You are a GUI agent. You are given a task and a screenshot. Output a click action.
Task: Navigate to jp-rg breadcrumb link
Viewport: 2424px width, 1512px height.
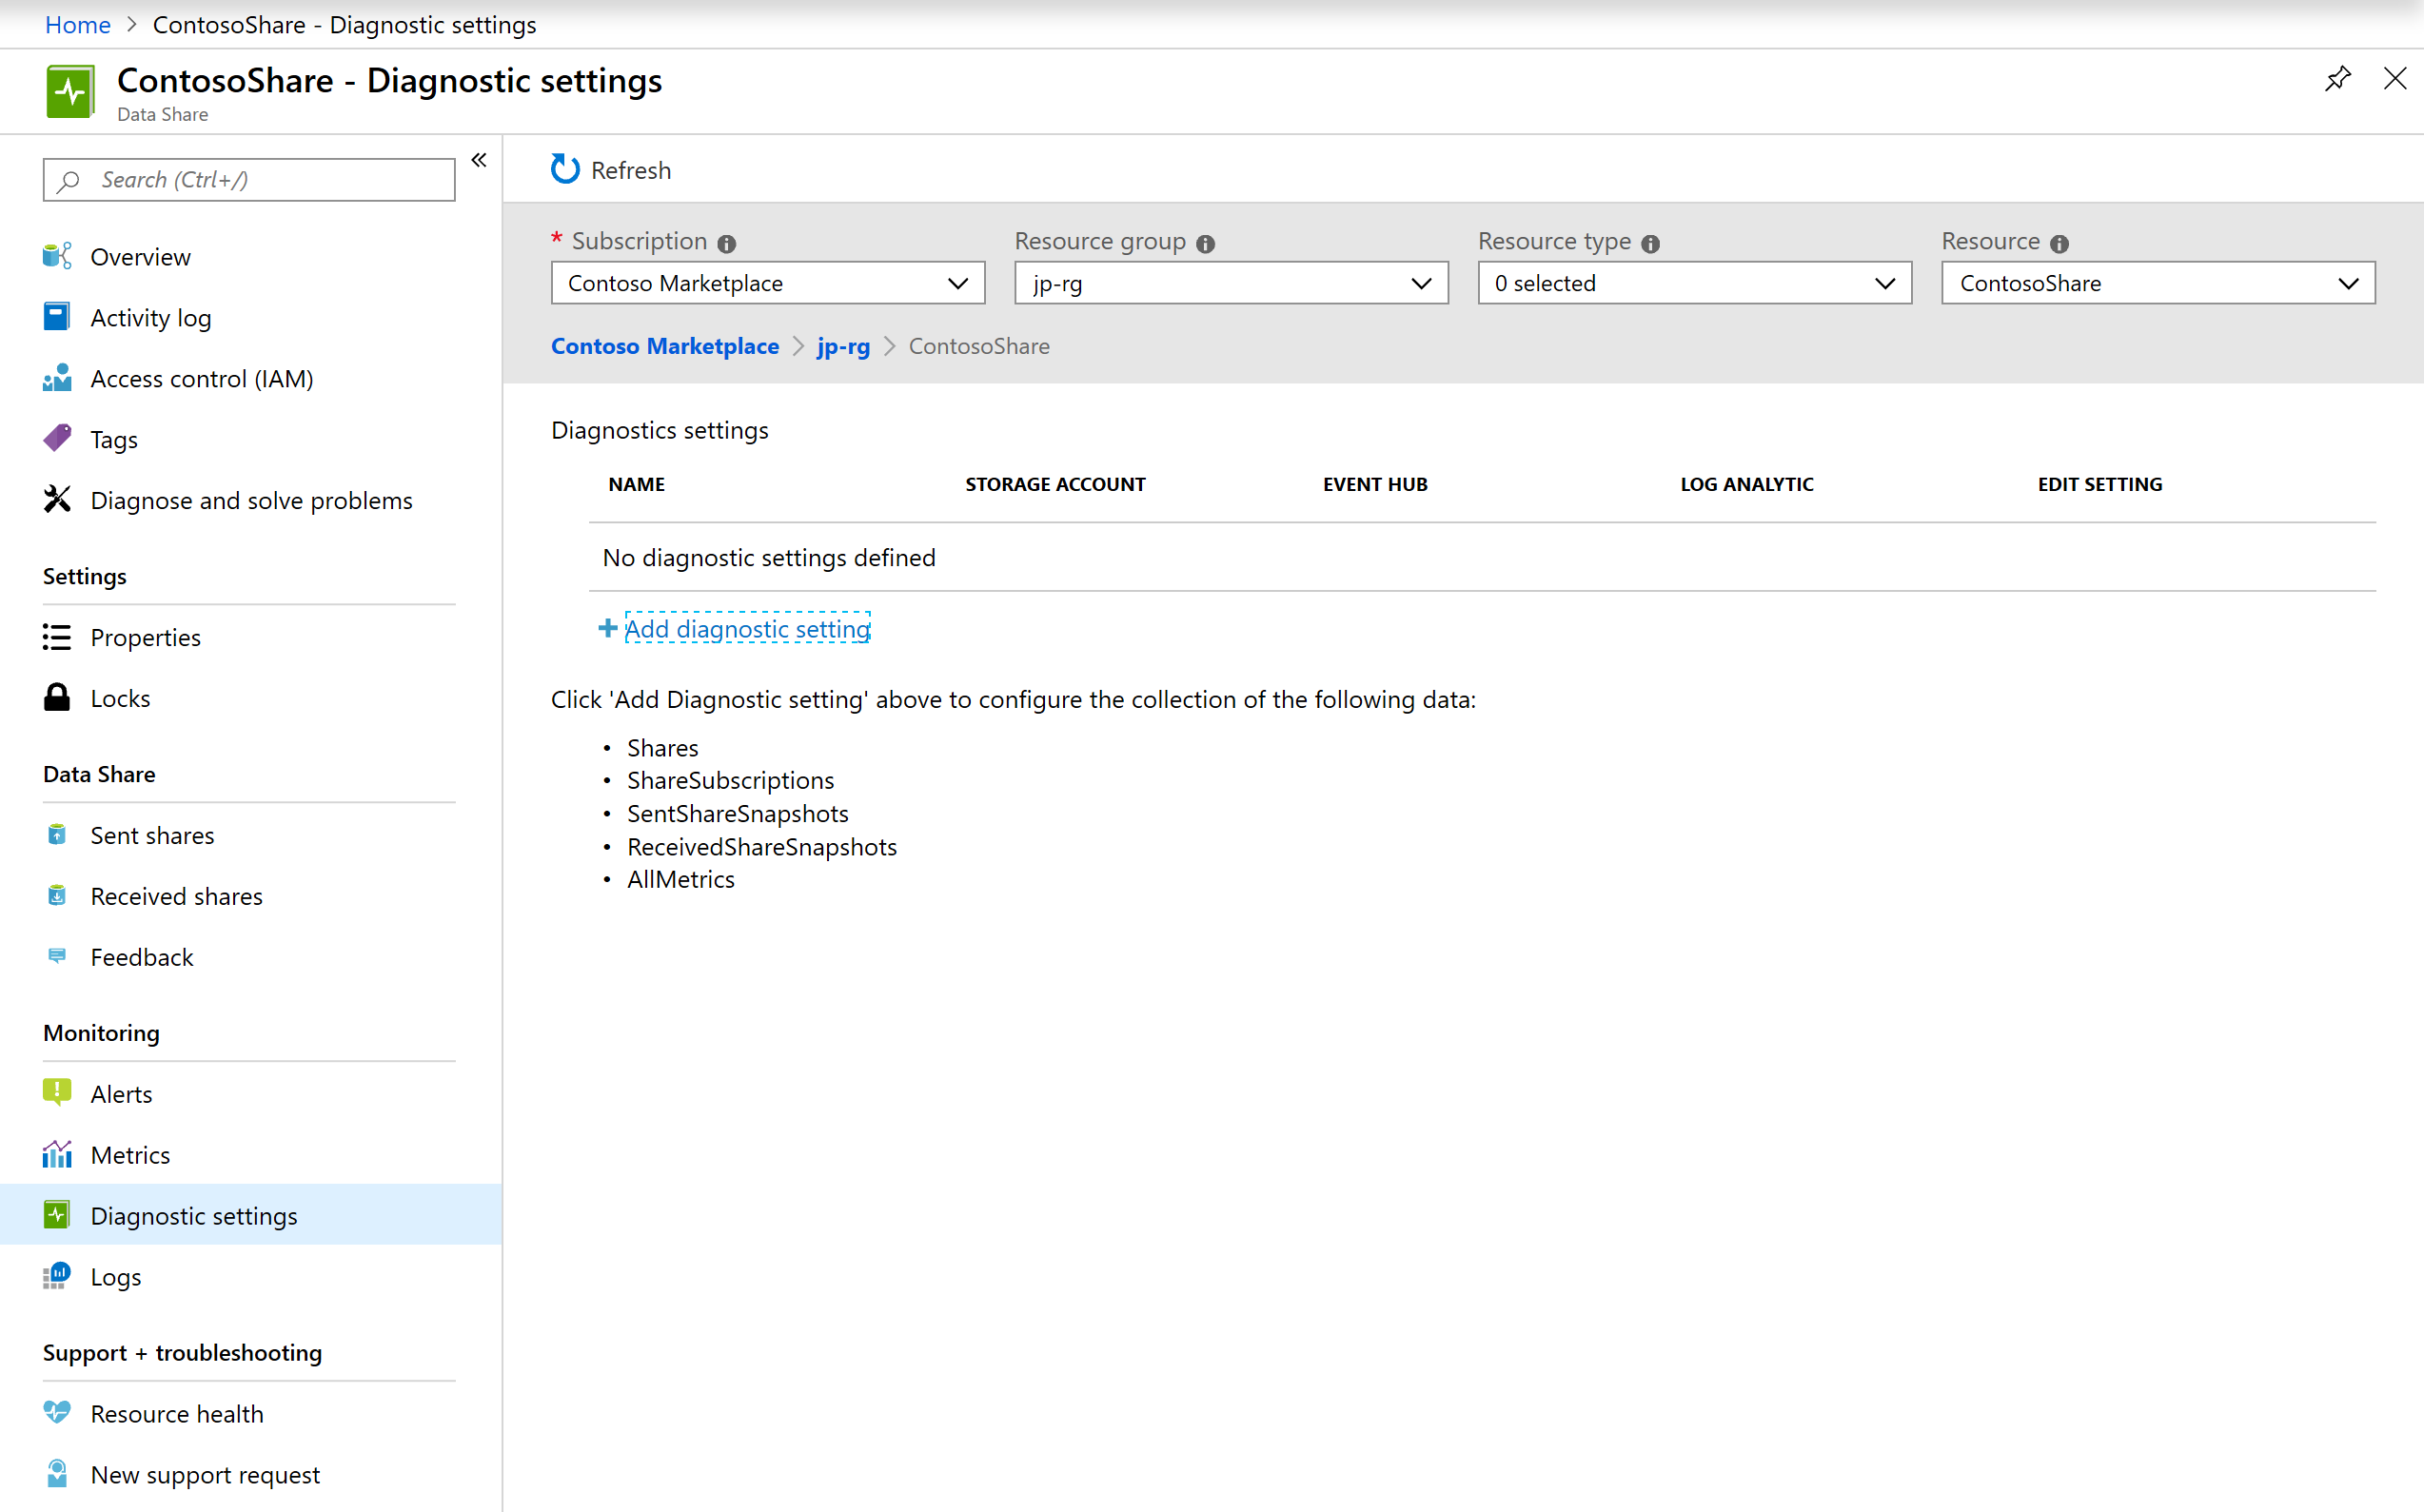coord(844,344)
